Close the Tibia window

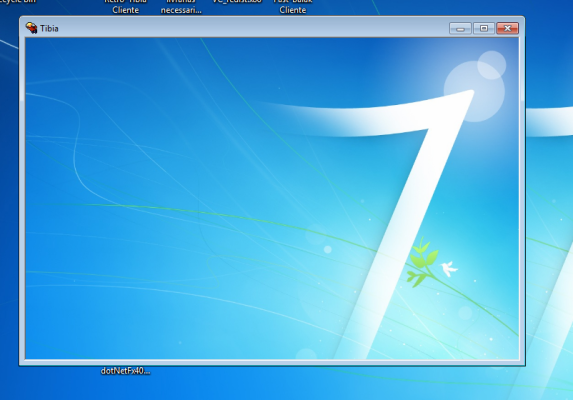[507, 28]
